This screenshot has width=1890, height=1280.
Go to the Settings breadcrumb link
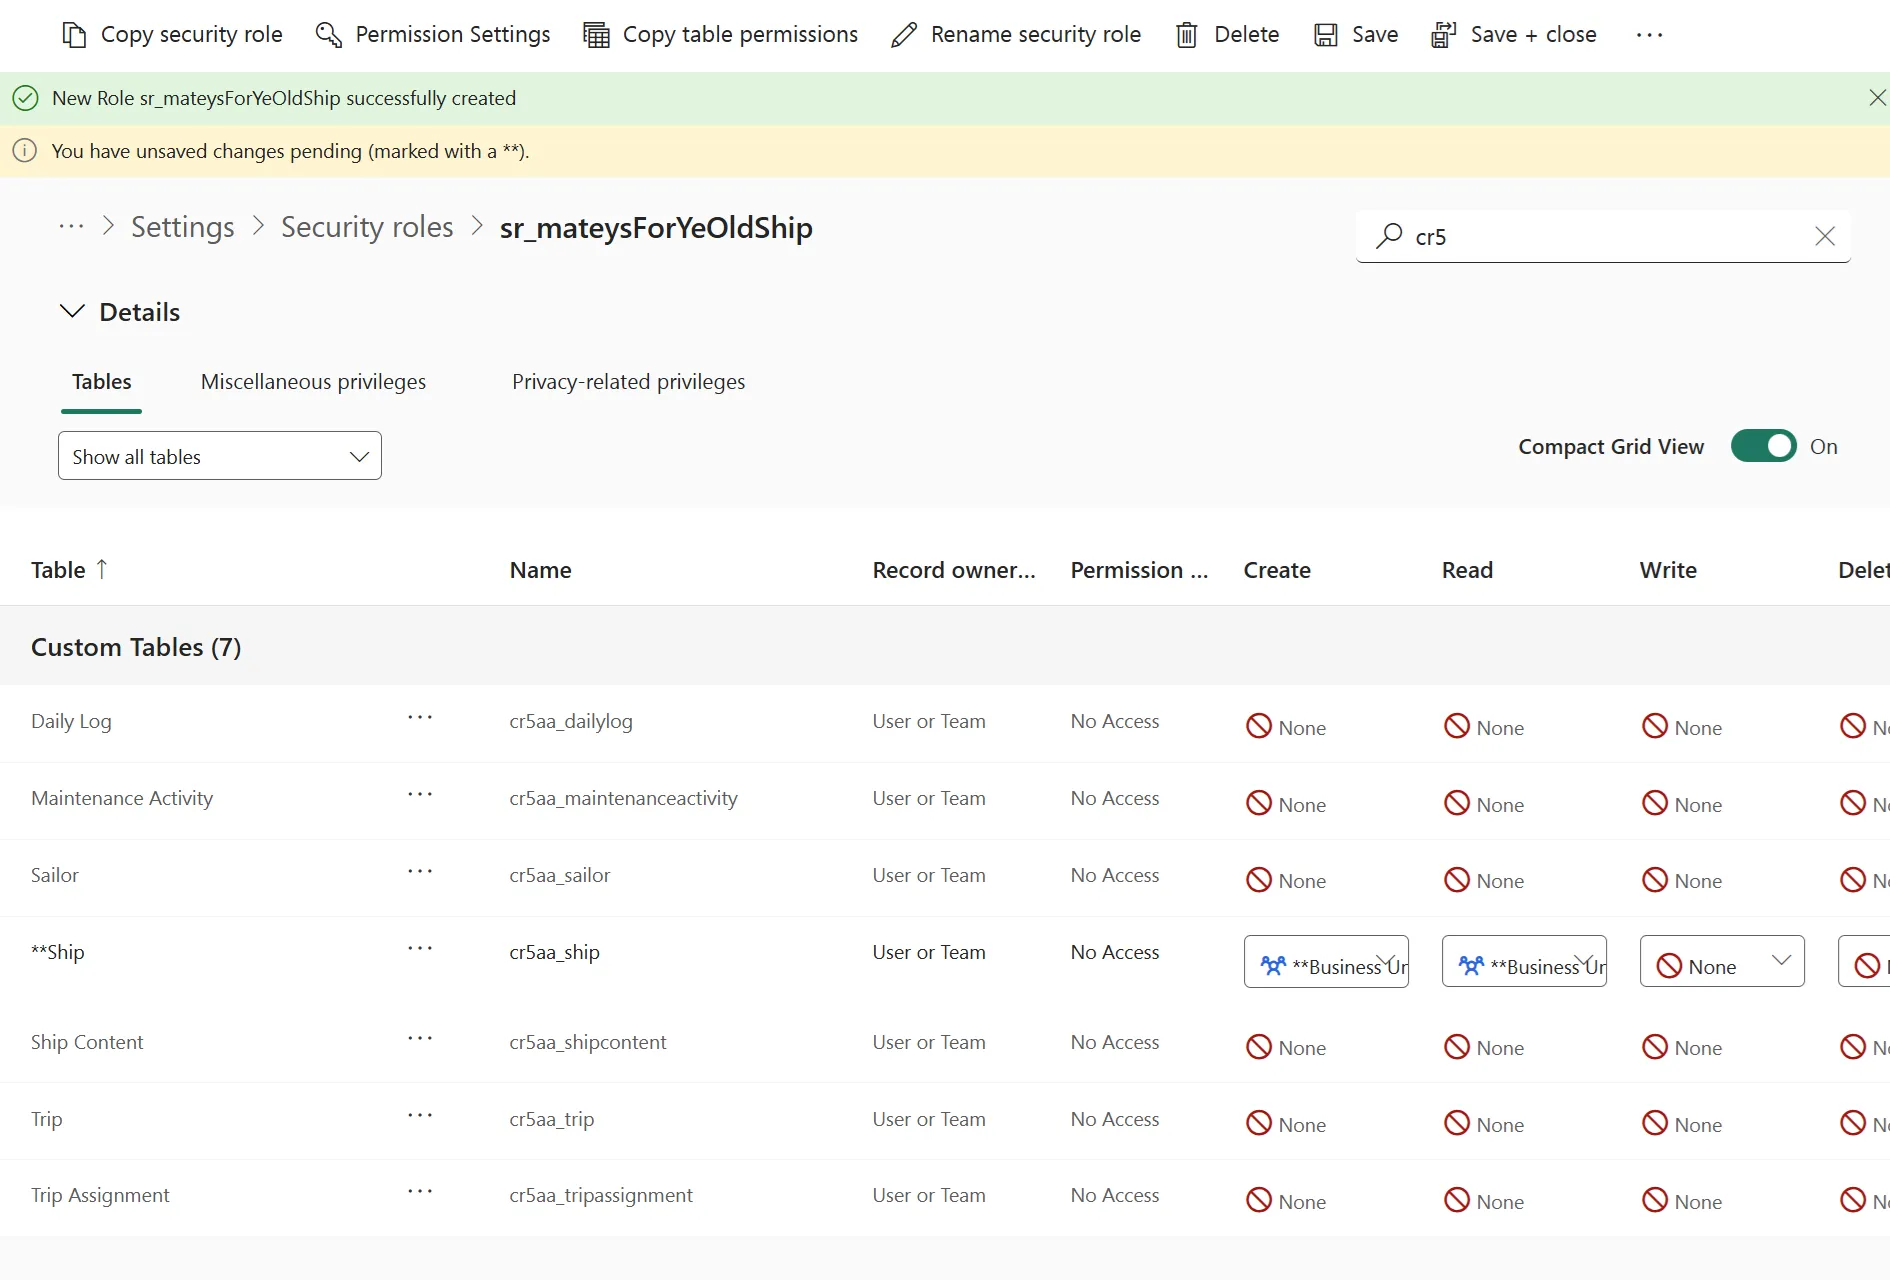pos(183,227)
